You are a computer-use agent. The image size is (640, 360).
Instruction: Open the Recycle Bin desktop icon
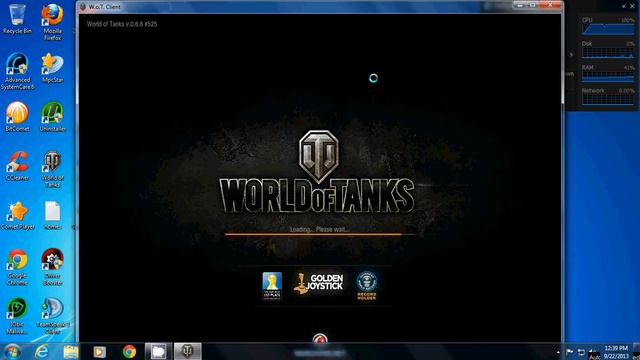pos(17,19)
